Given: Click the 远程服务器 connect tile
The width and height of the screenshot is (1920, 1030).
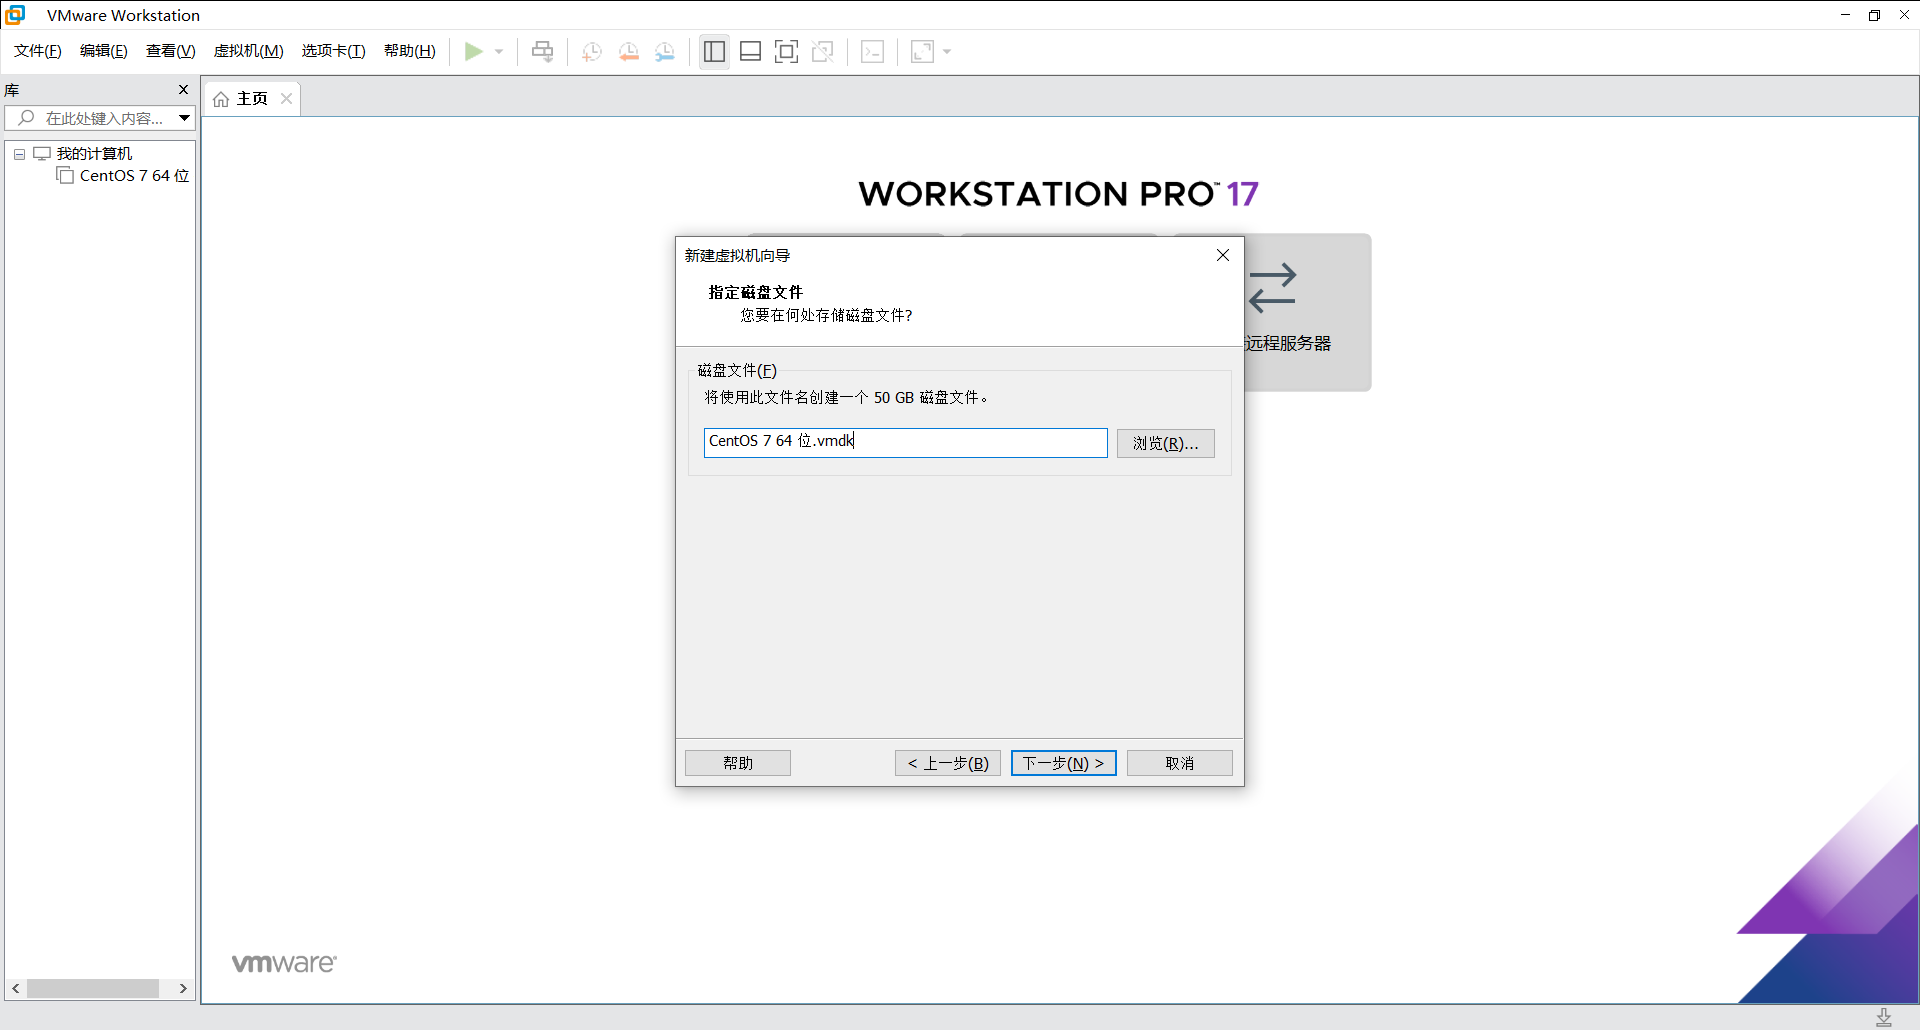Looking at the screenshot, I should pos(1306,312).
